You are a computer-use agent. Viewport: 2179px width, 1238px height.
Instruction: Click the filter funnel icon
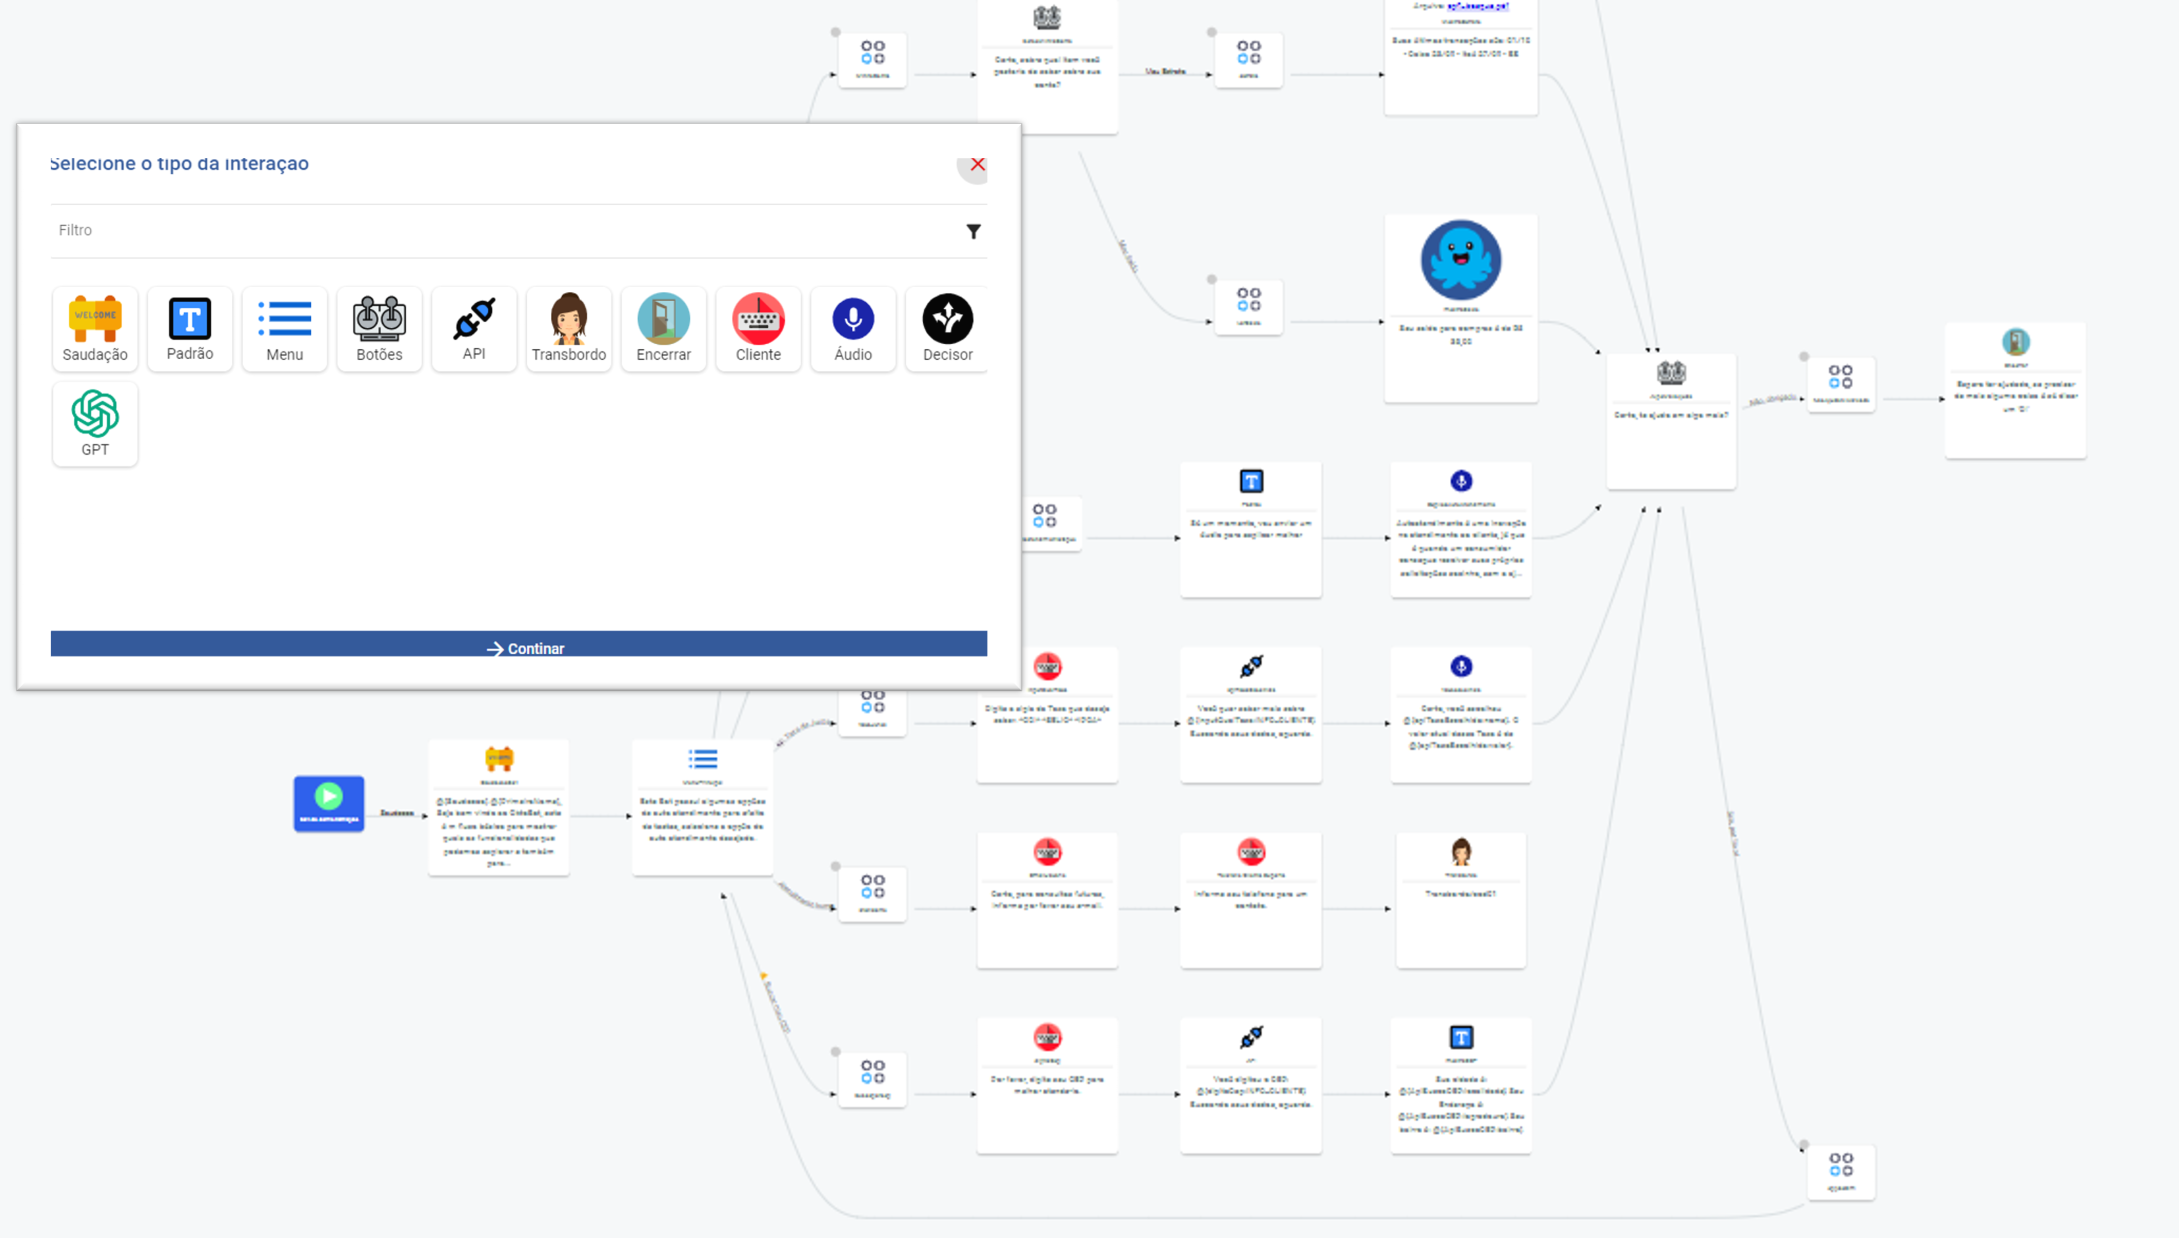pos(973,231)
